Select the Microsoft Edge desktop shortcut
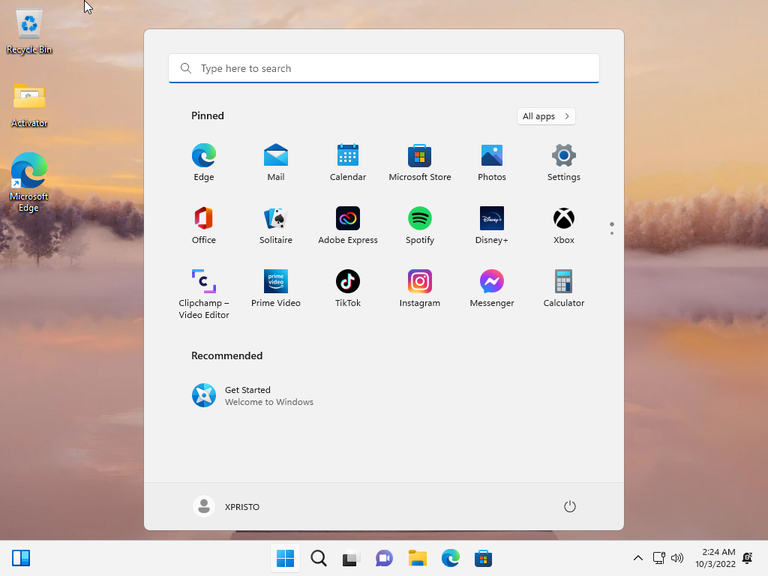The height and width of the screenshot is (576, 768). (x=29, y=182)
